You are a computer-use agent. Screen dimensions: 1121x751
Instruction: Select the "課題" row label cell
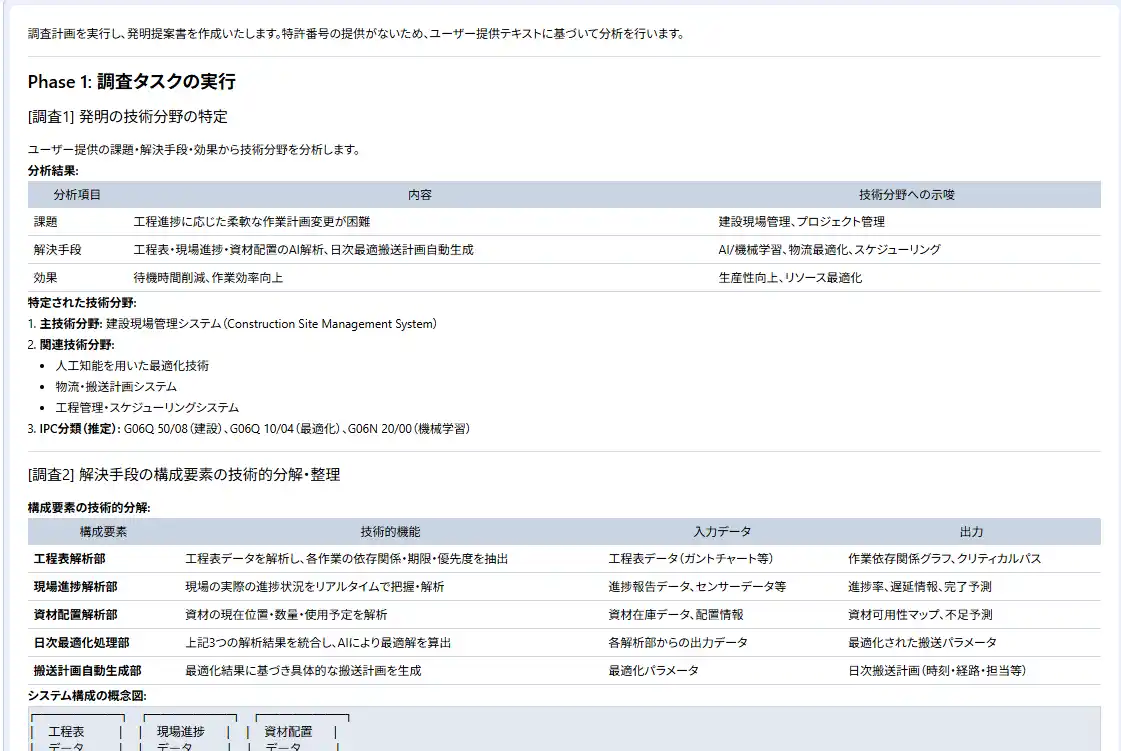tap(46, 222)
